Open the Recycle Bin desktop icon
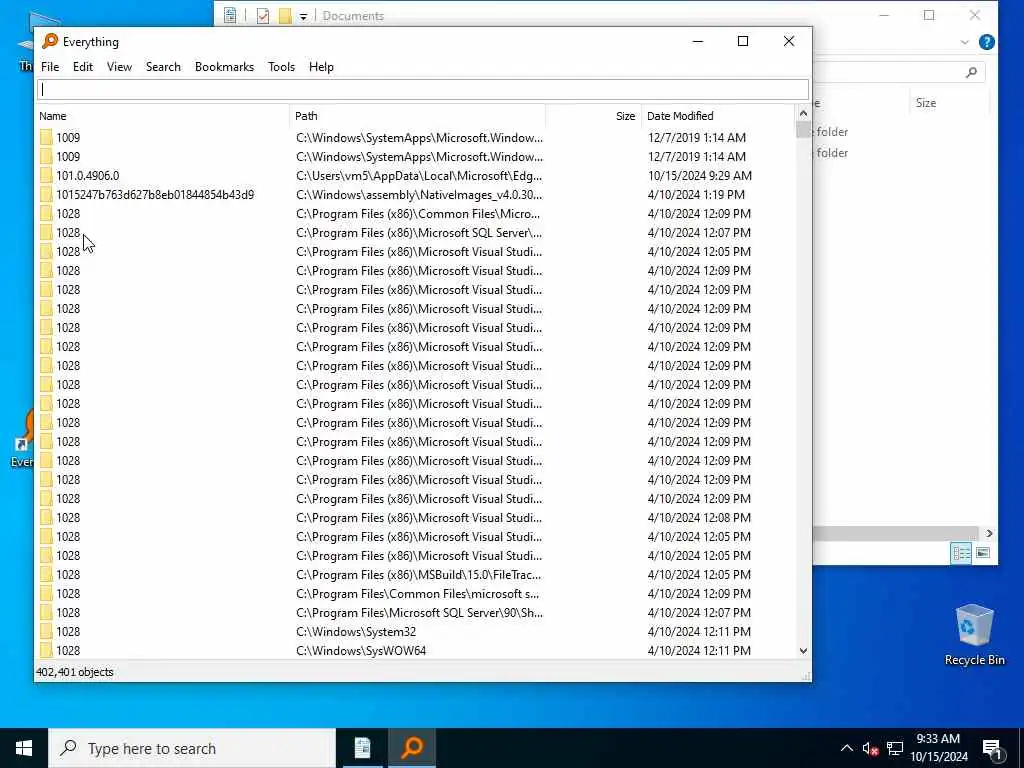 click(974, 634)
